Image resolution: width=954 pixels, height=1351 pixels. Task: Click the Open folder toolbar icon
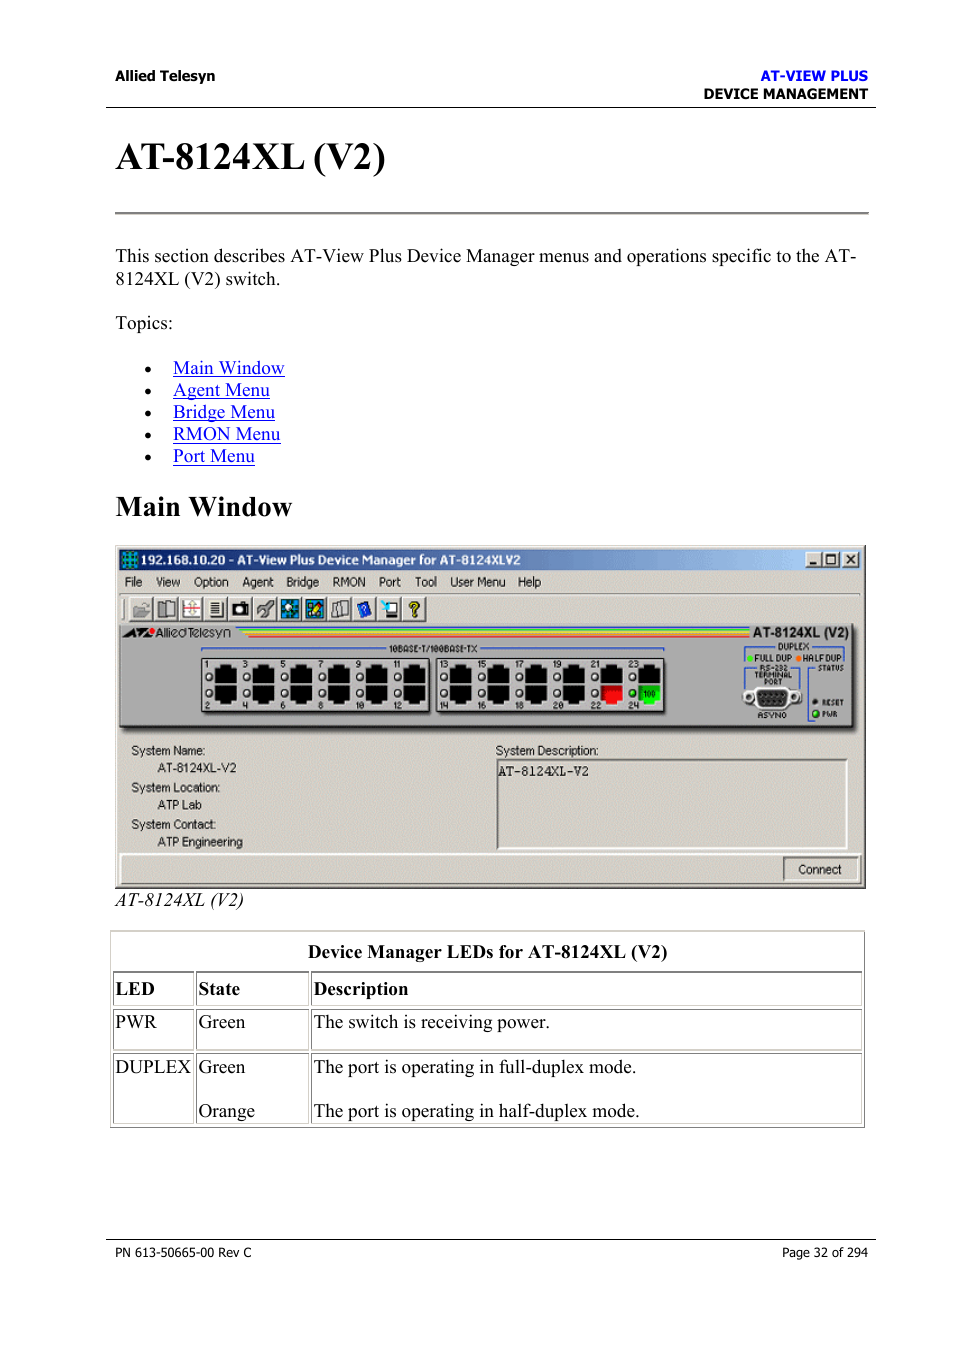pos(141,609)
